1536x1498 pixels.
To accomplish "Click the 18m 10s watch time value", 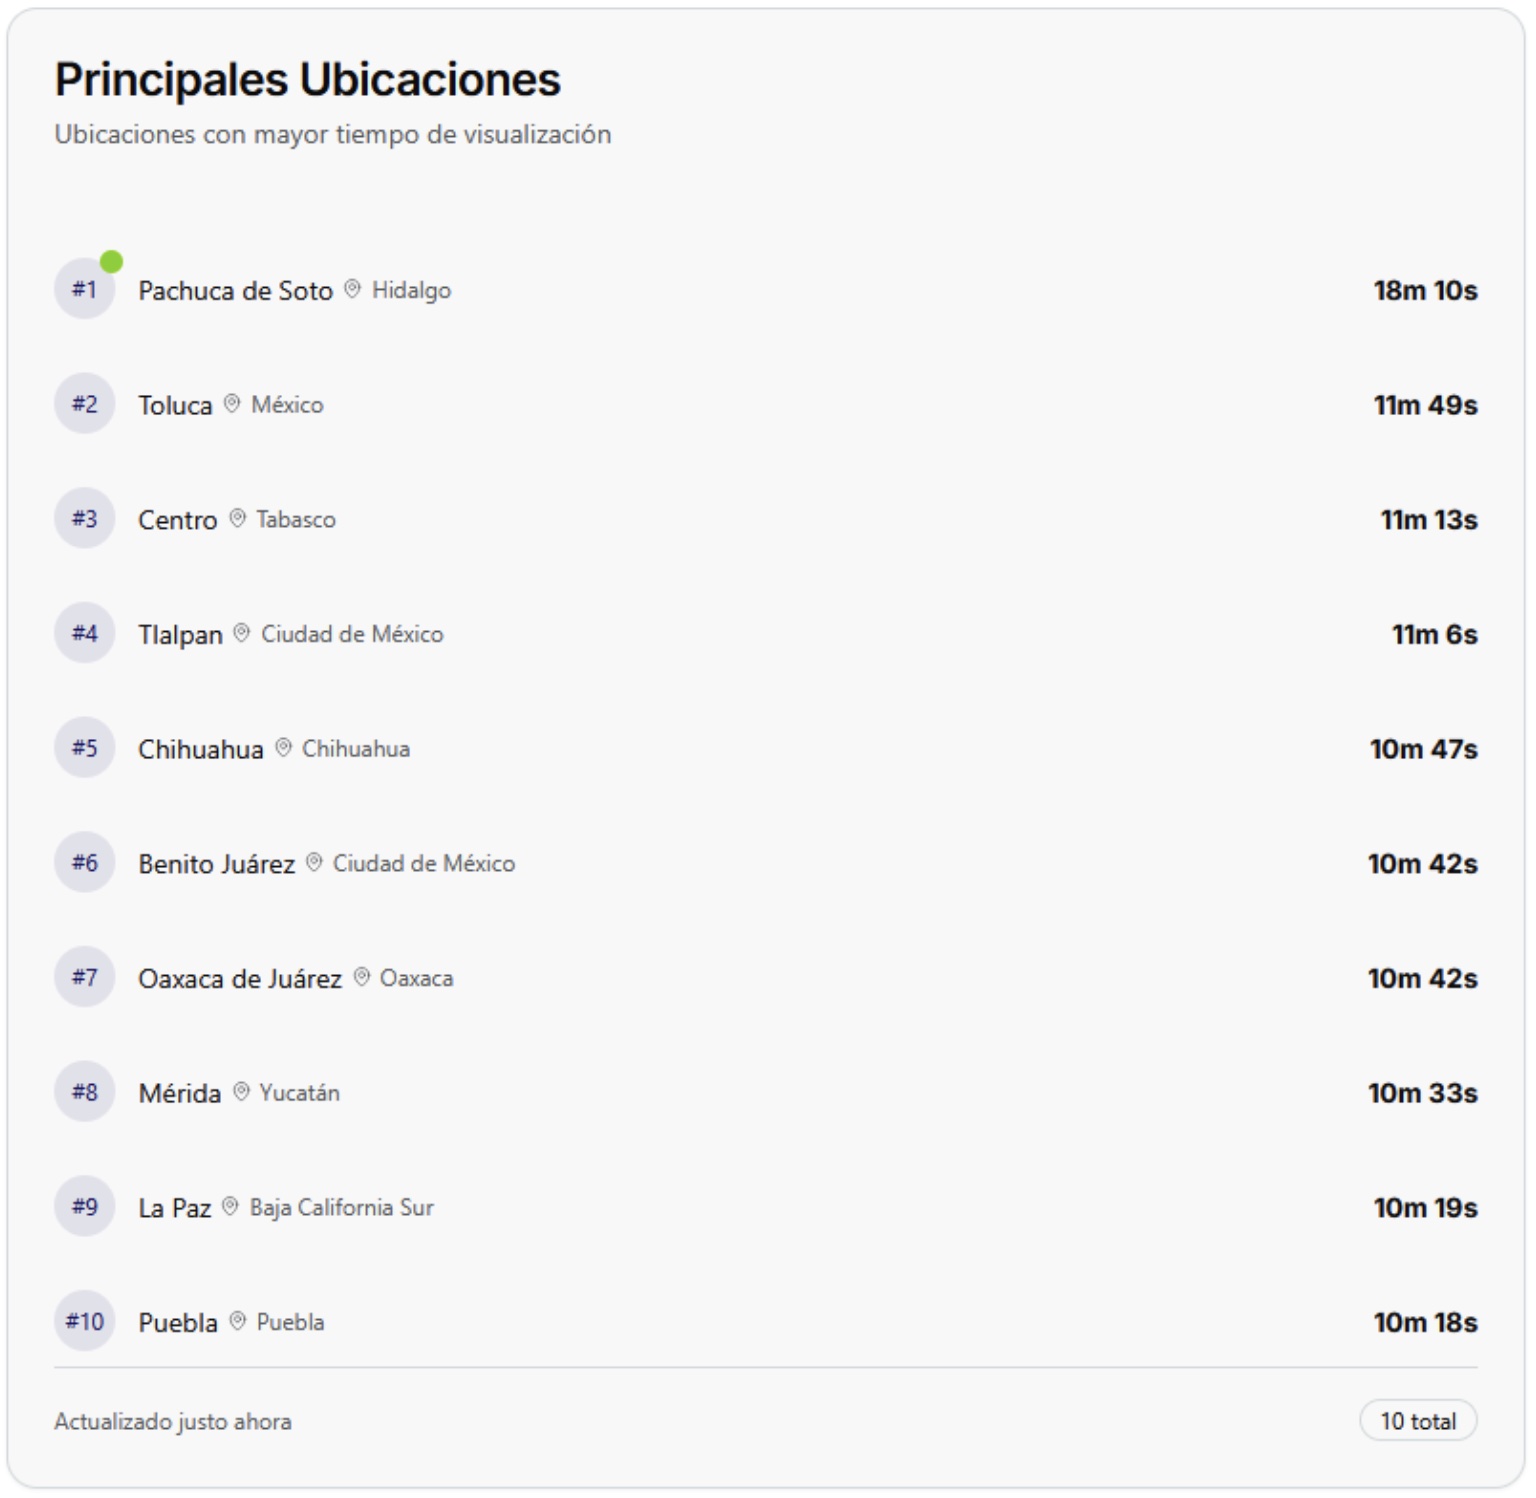I will point(1426,290).
